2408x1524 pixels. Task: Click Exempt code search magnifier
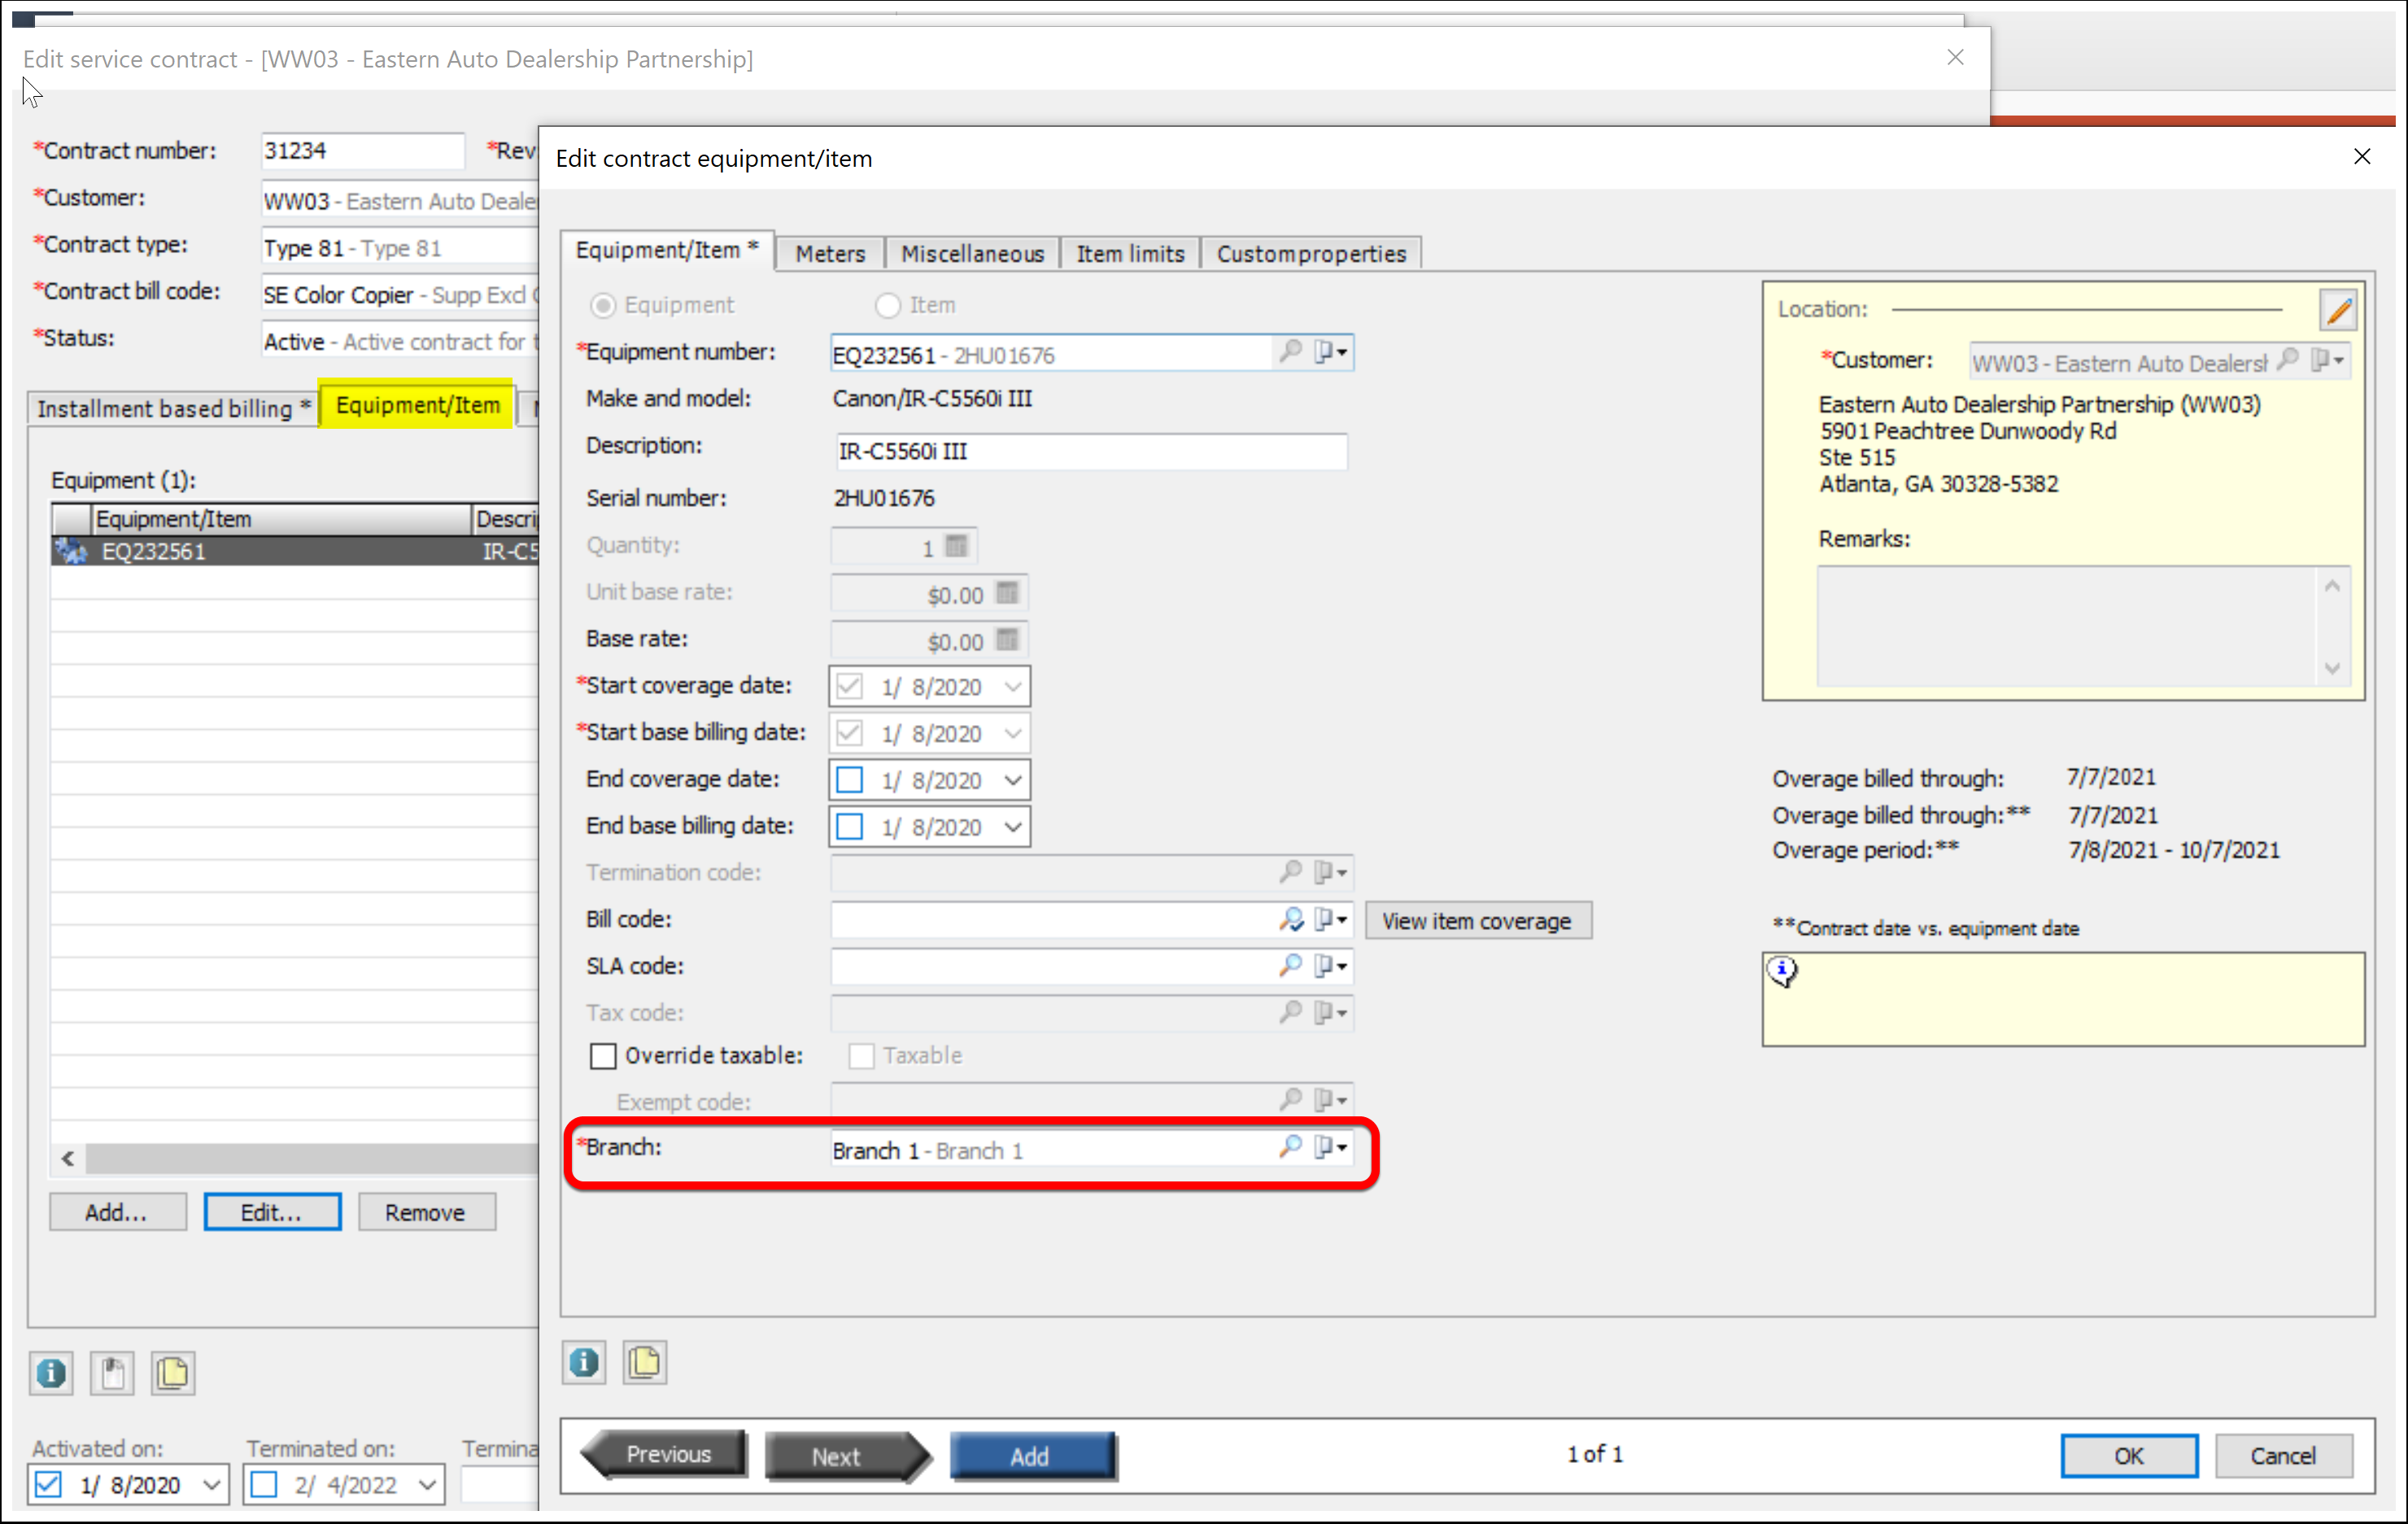coord(1290,1100)
